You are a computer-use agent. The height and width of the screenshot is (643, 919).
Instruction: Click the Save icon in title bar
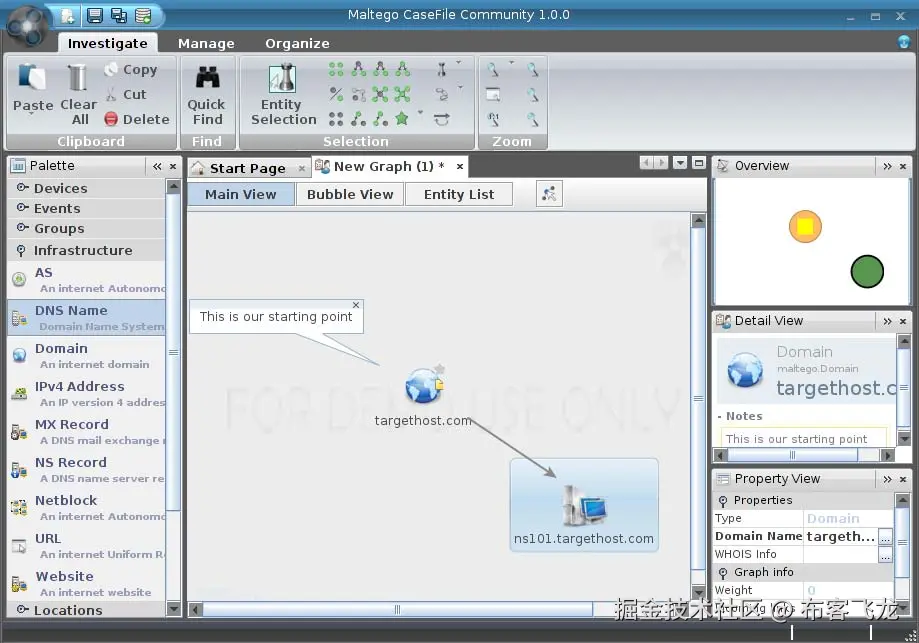[94, 16]
